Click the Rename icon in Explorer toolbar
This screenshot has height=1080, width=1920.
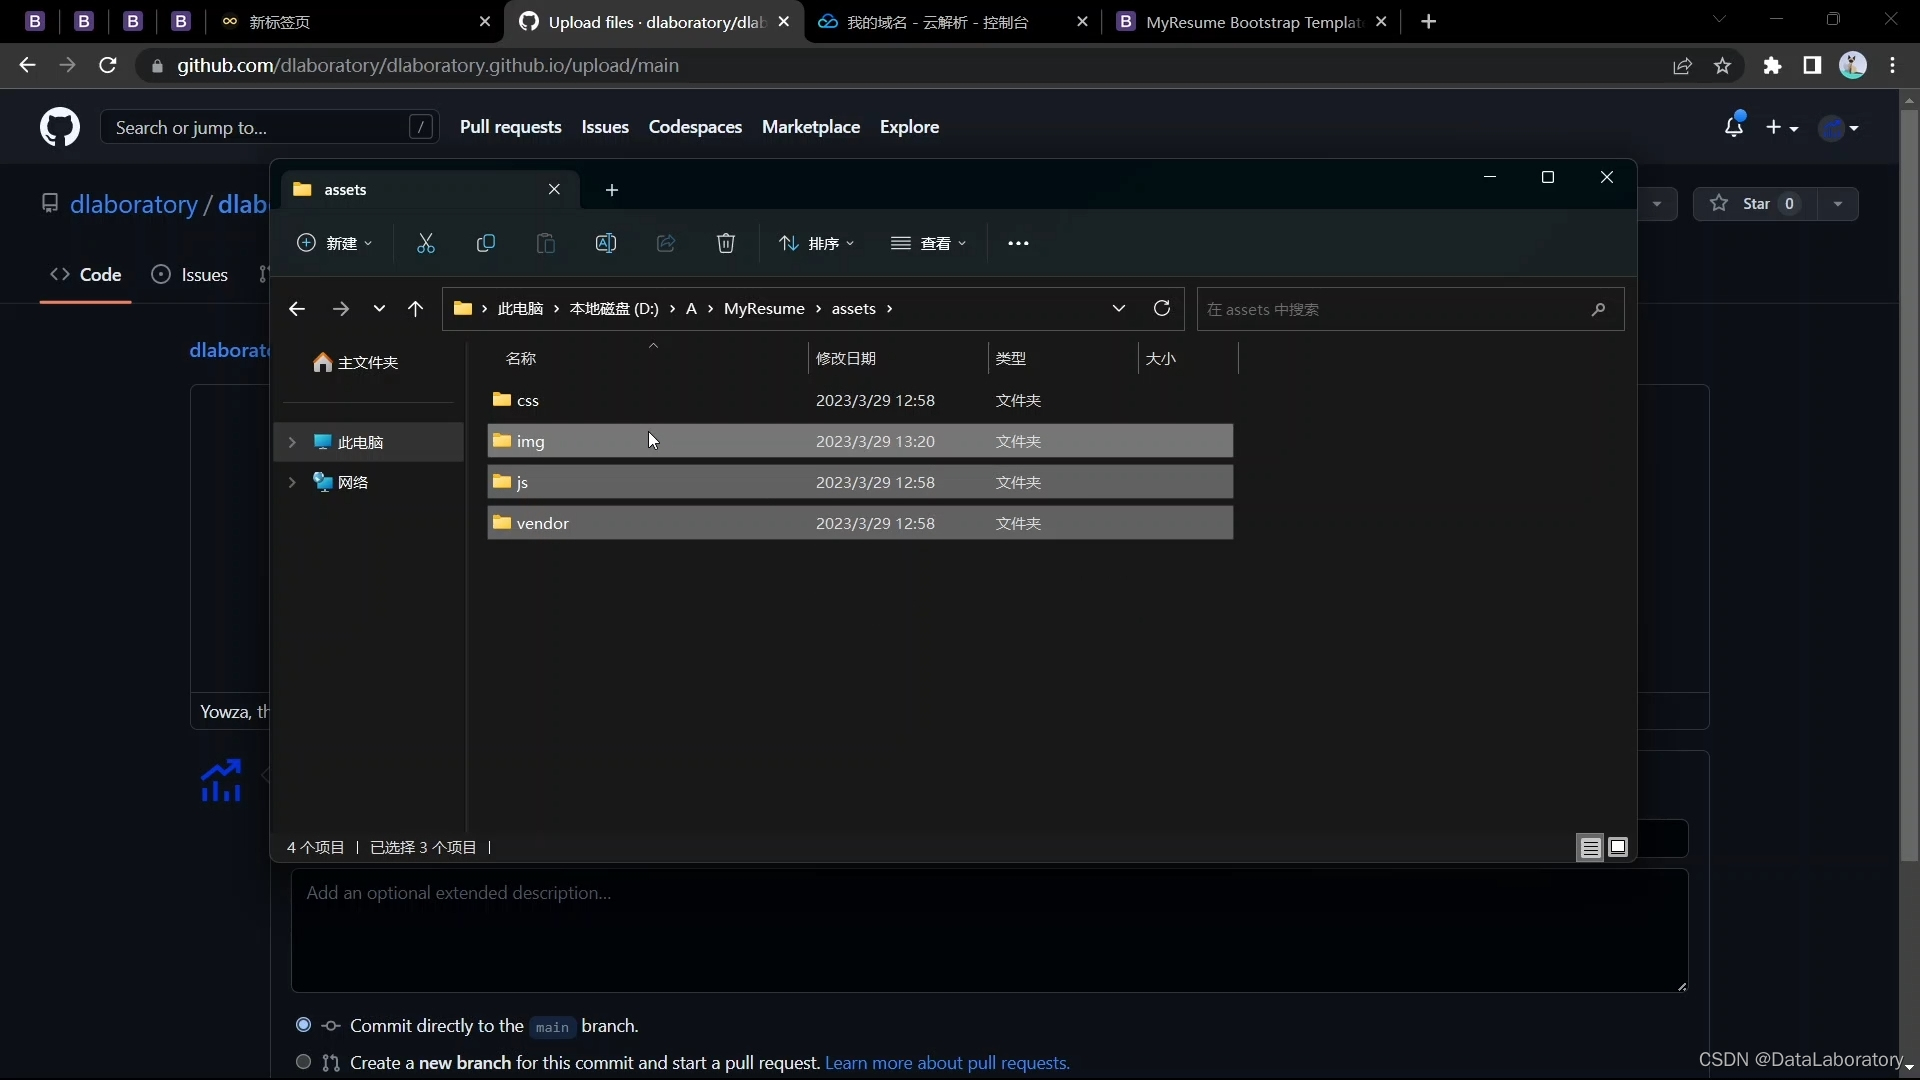pos(606,243)
